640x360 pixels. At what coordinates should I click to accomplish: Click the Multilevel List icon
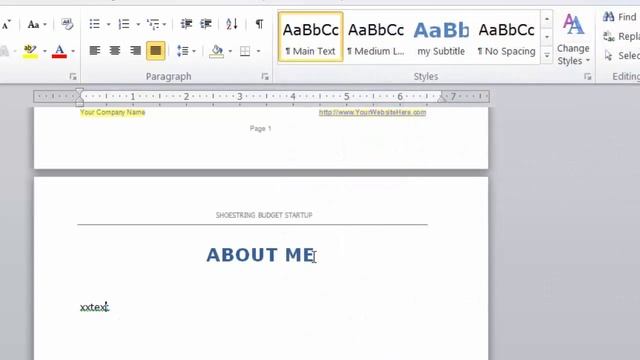pyautogui.click(x=153, y=24)
